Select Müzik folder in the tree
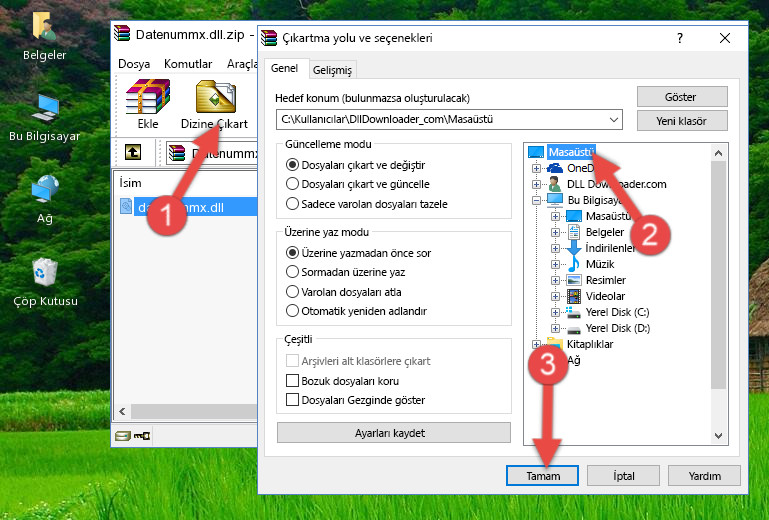 click(x=600, y=264)
